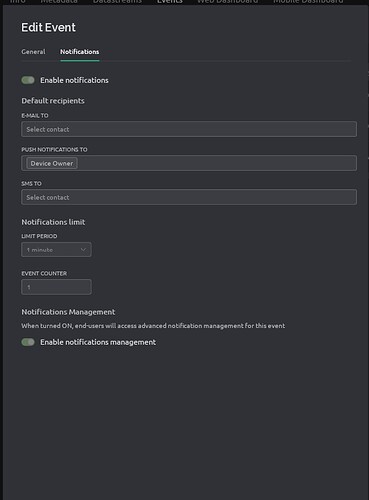369x500 pixels.
Task: Toggle Enable notifications management switch
Action: click(28, 342)
